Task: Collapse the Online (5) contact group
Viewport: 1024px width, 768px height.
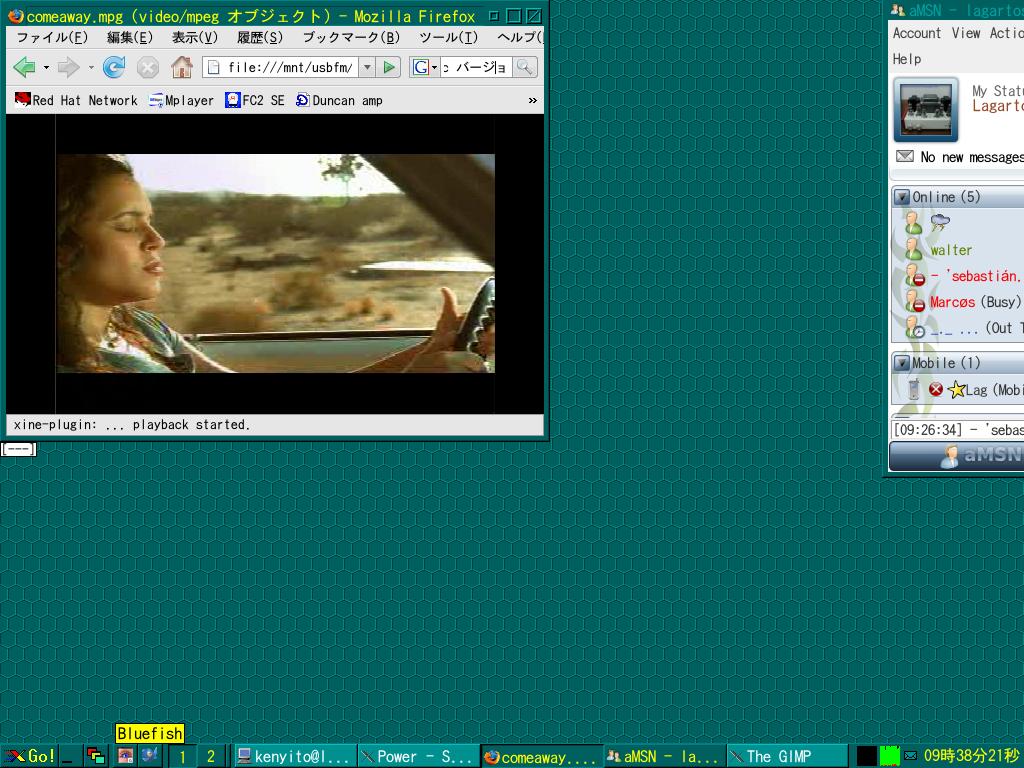Action: [901, 197]
